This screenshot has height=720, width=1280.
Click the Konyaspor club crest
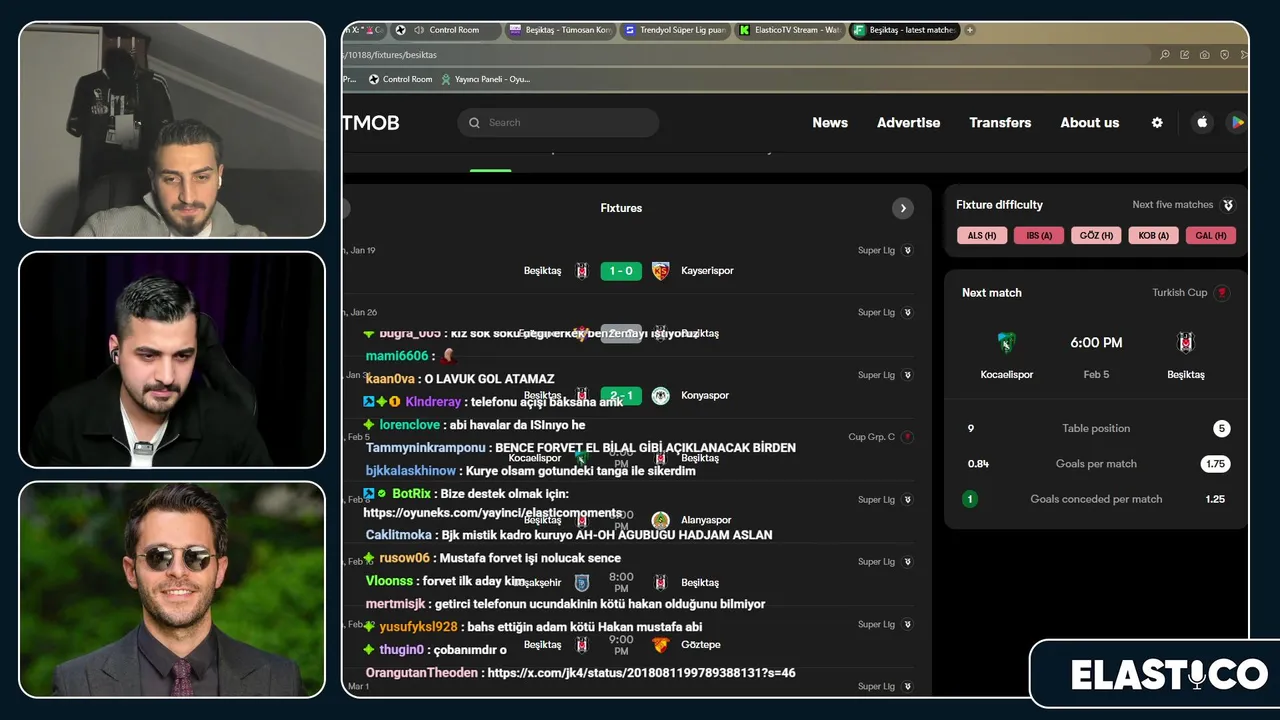(660, 395)
